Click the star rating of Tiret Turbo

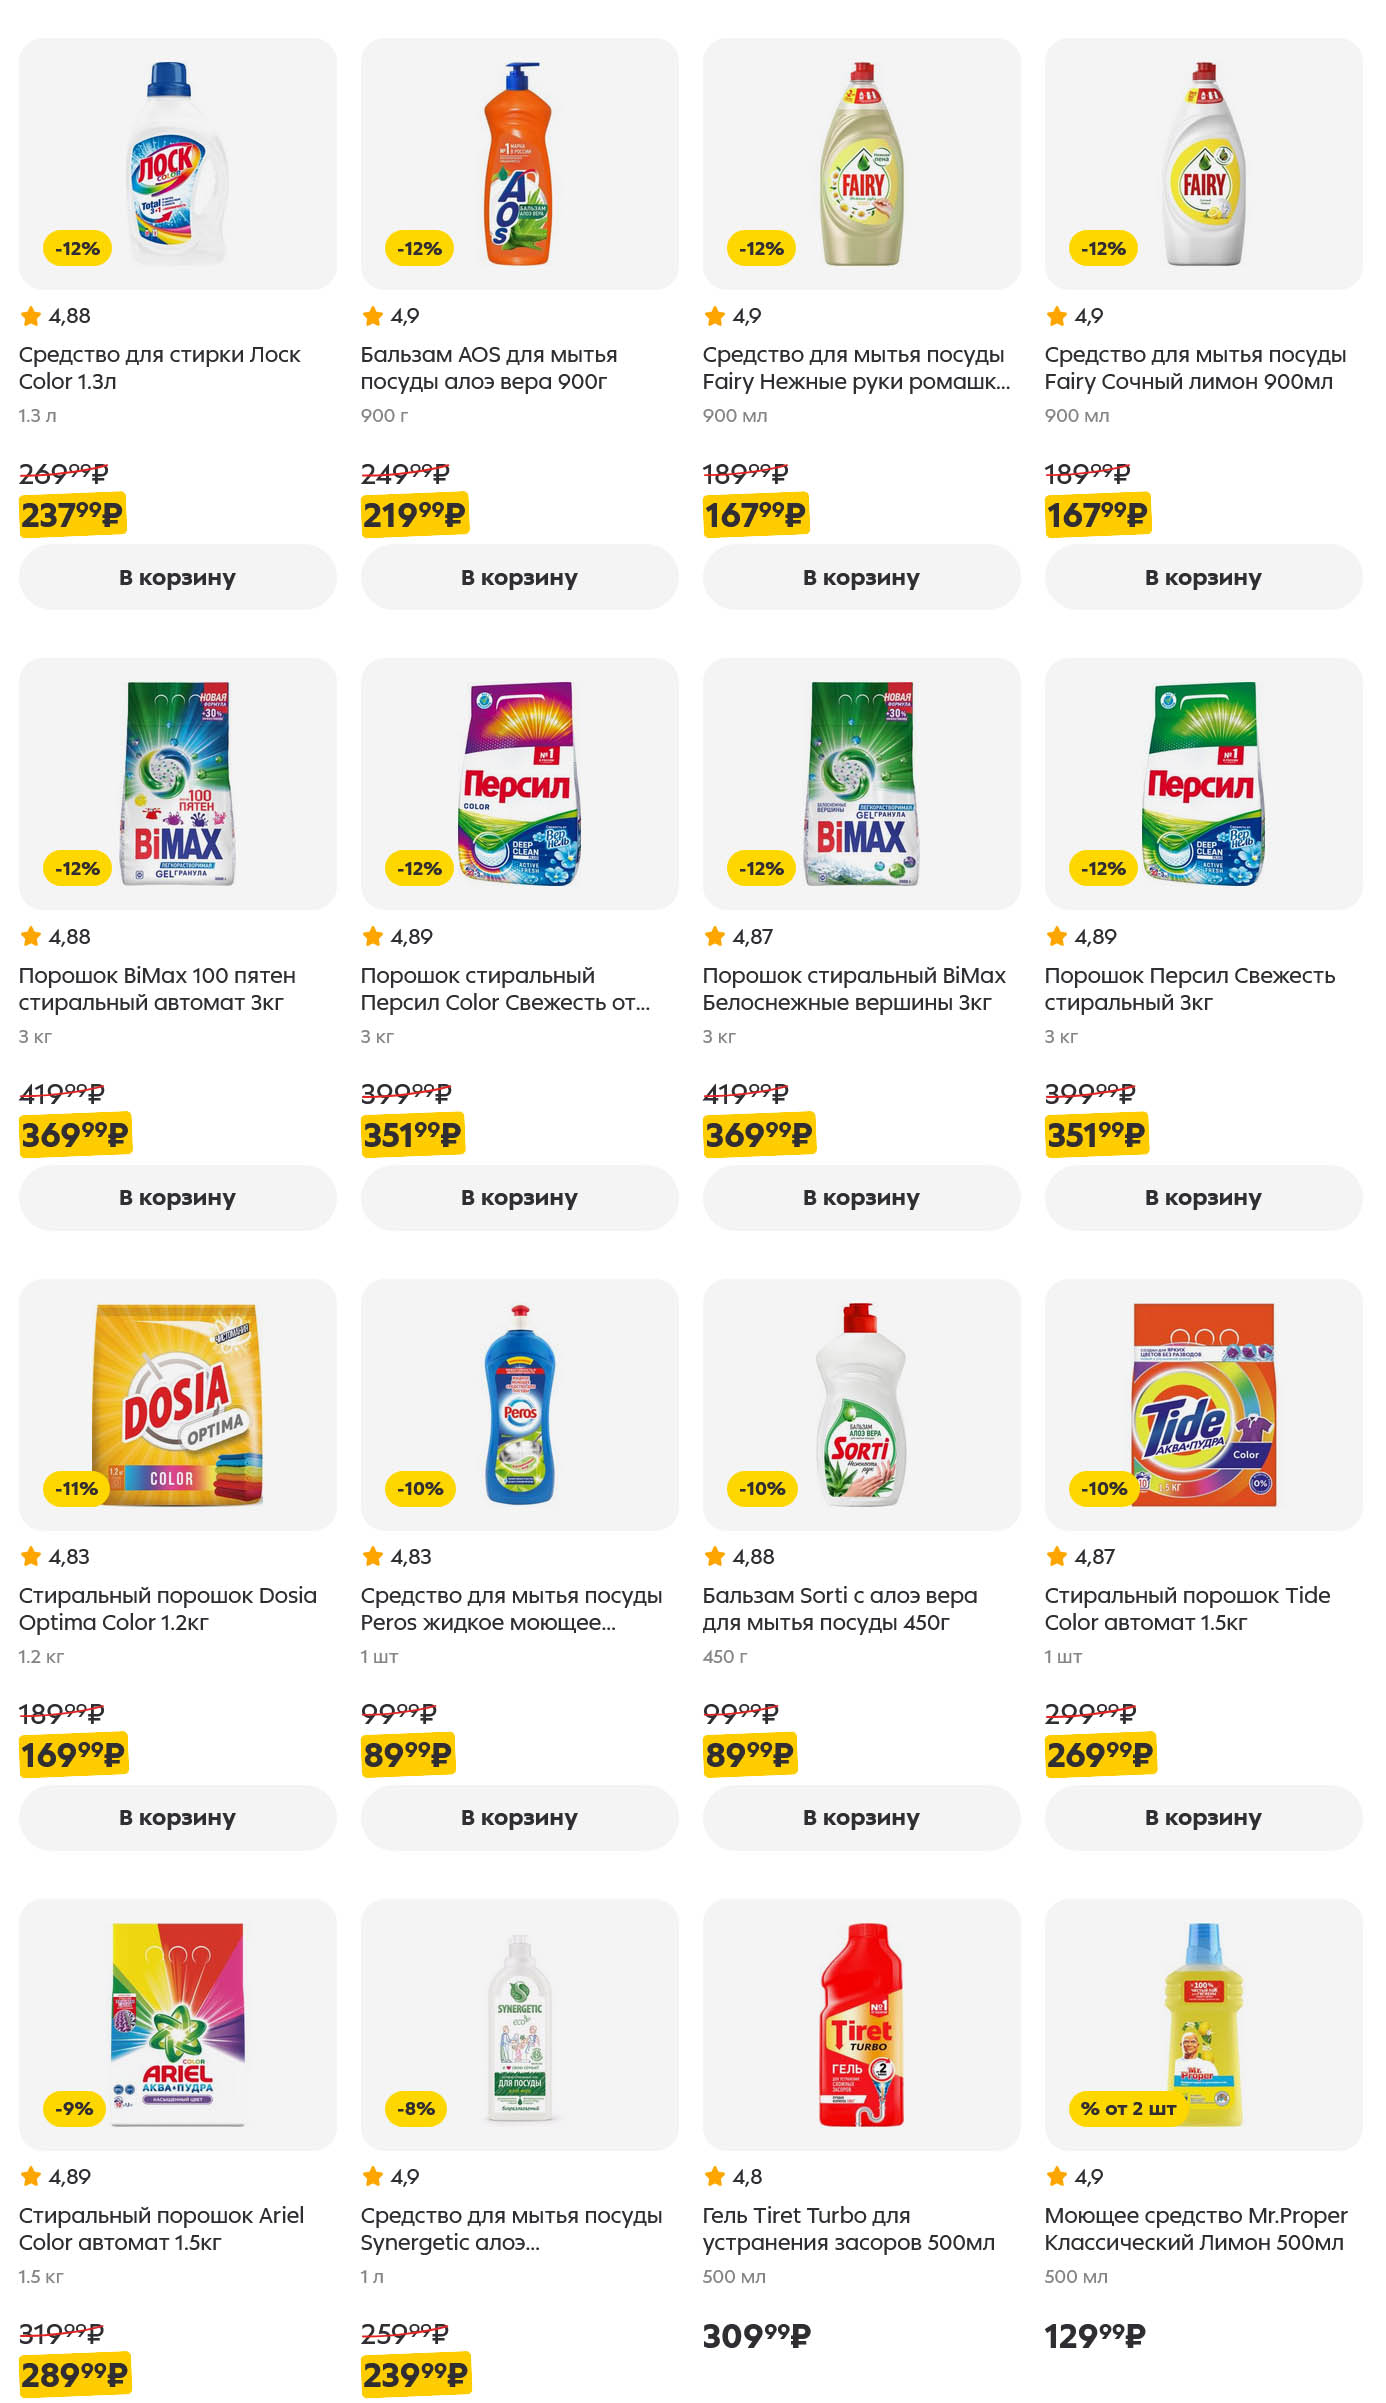point(733,2176)
